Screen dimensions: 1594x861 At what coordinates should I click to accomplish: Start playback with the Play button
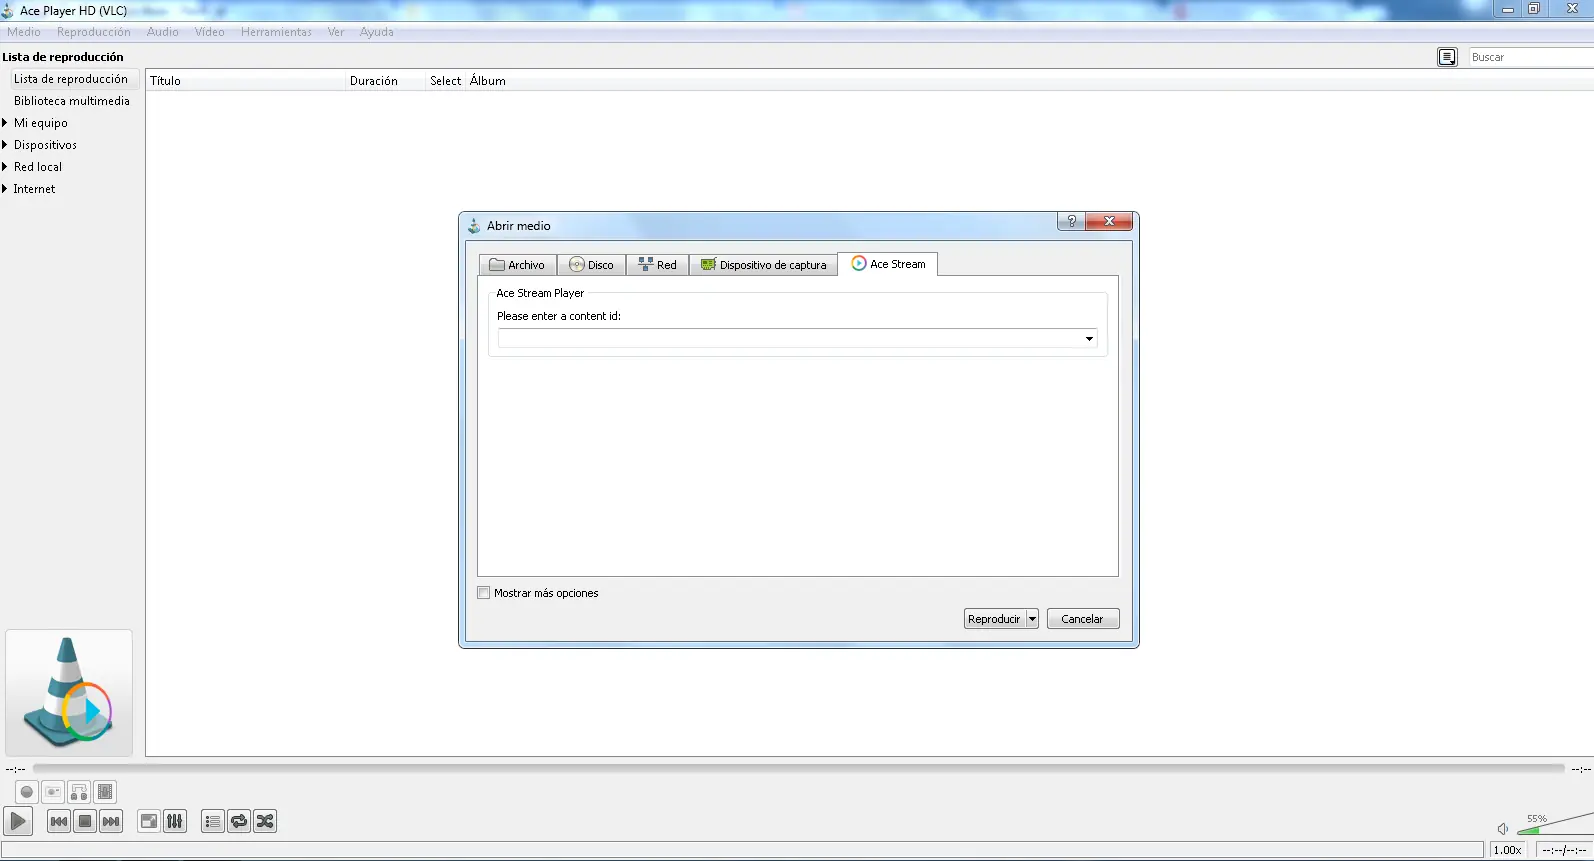[x=18, y=821]
